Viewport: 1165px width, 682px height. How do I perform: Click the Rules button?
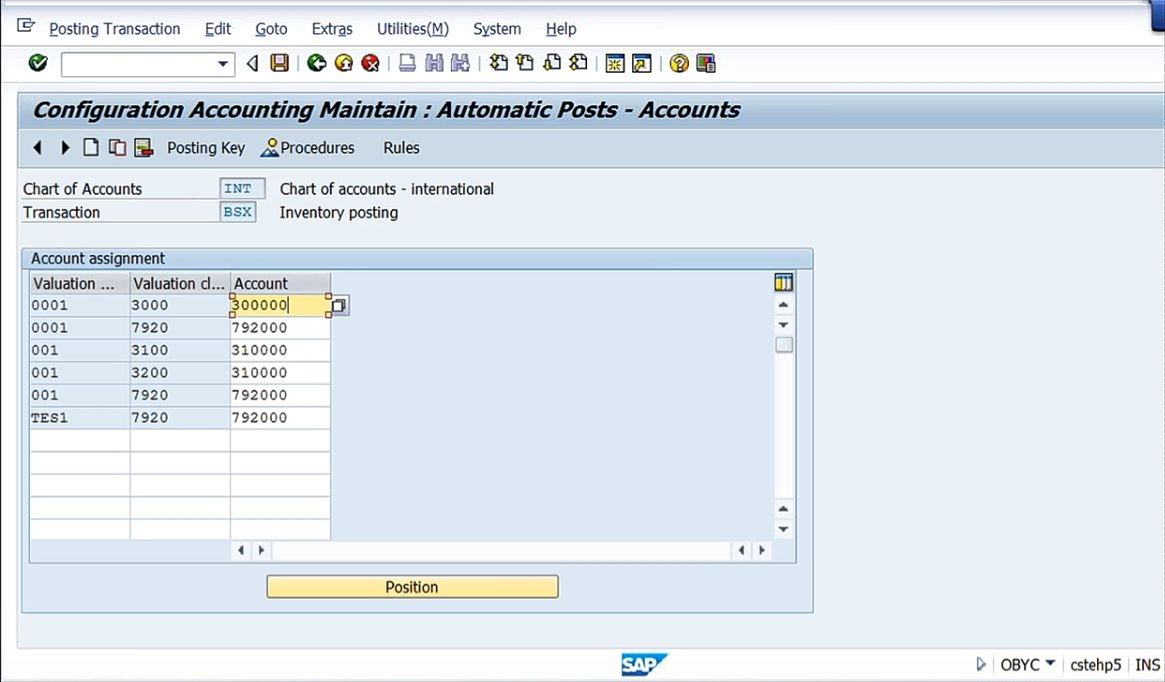[401, 148]
